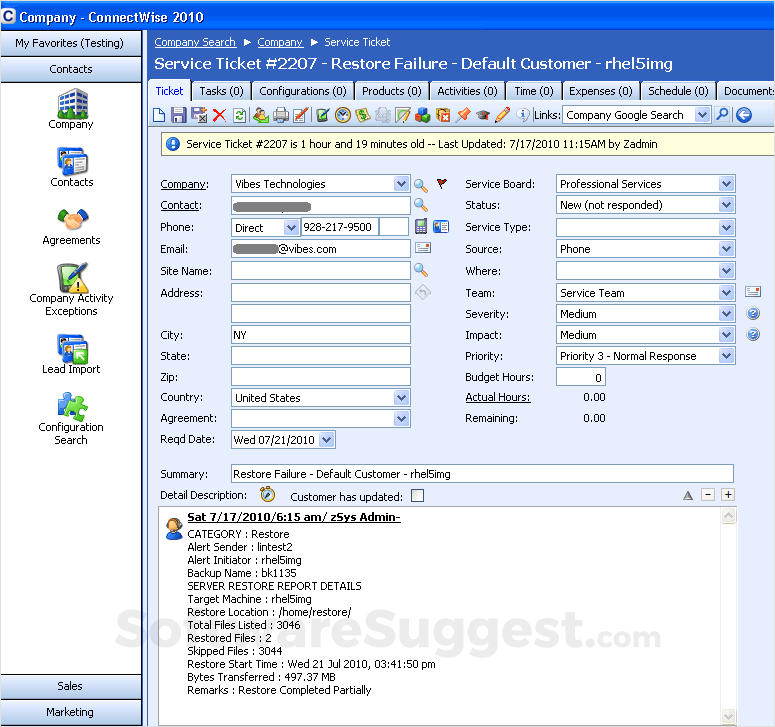Open the Sales section in sidebar
Viewport: 775px width, 727px height.
point(71,686)
